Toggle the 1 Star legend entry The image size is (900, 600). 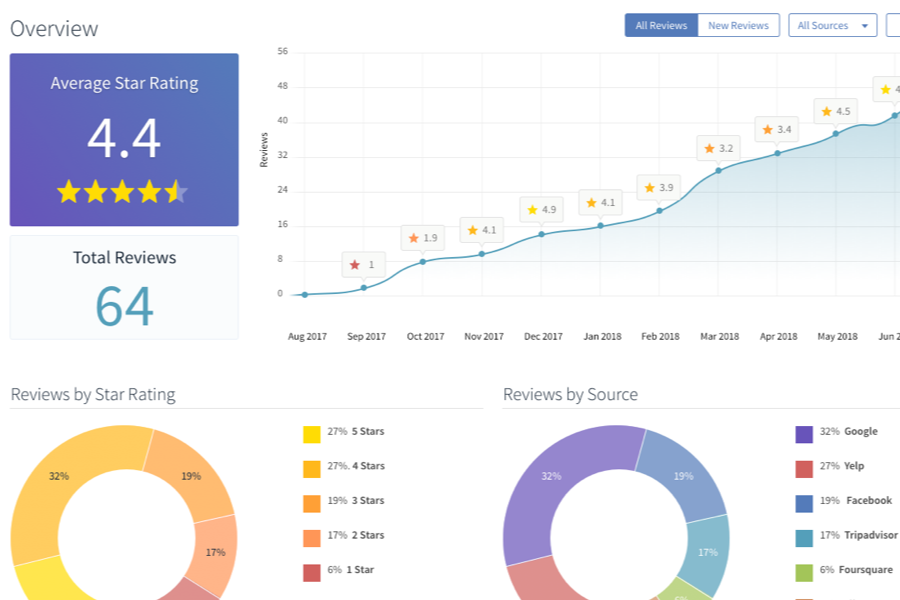(339, 570)
